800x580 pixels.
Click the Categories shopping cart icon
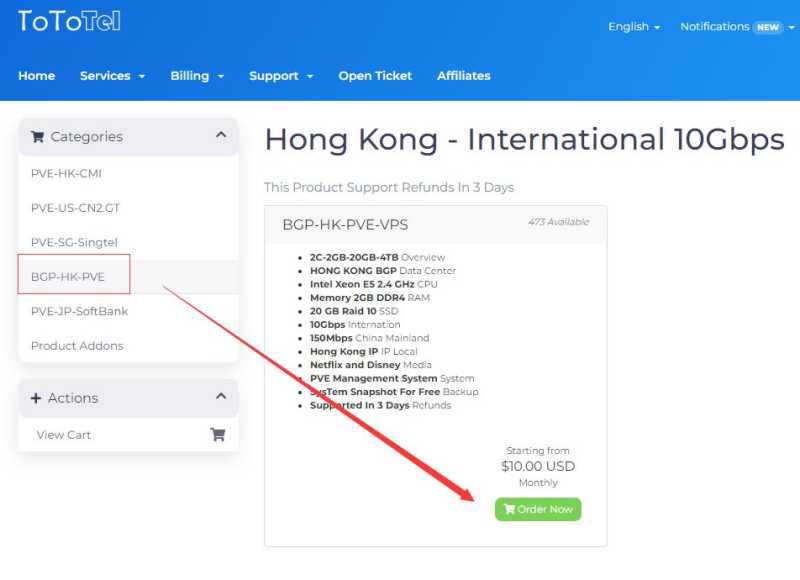pos(37,137)
